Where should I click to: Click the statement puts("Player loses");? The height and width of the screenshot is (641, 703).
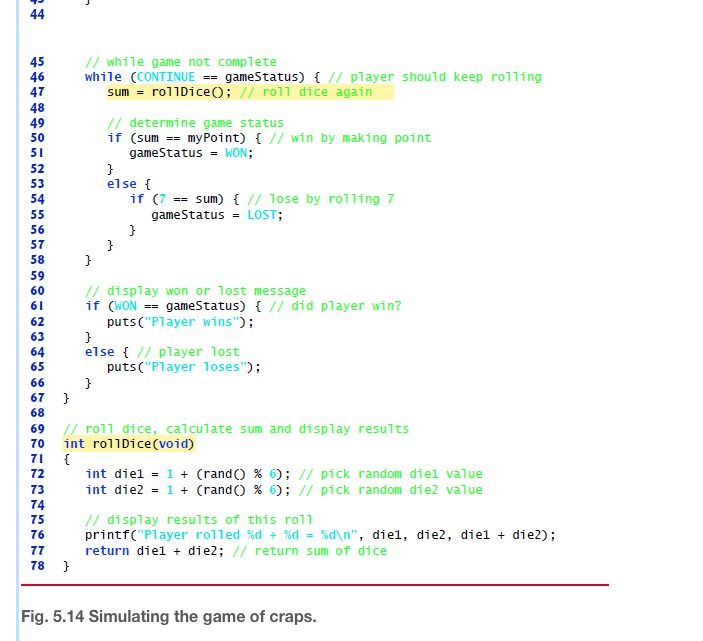pos(184,367)
